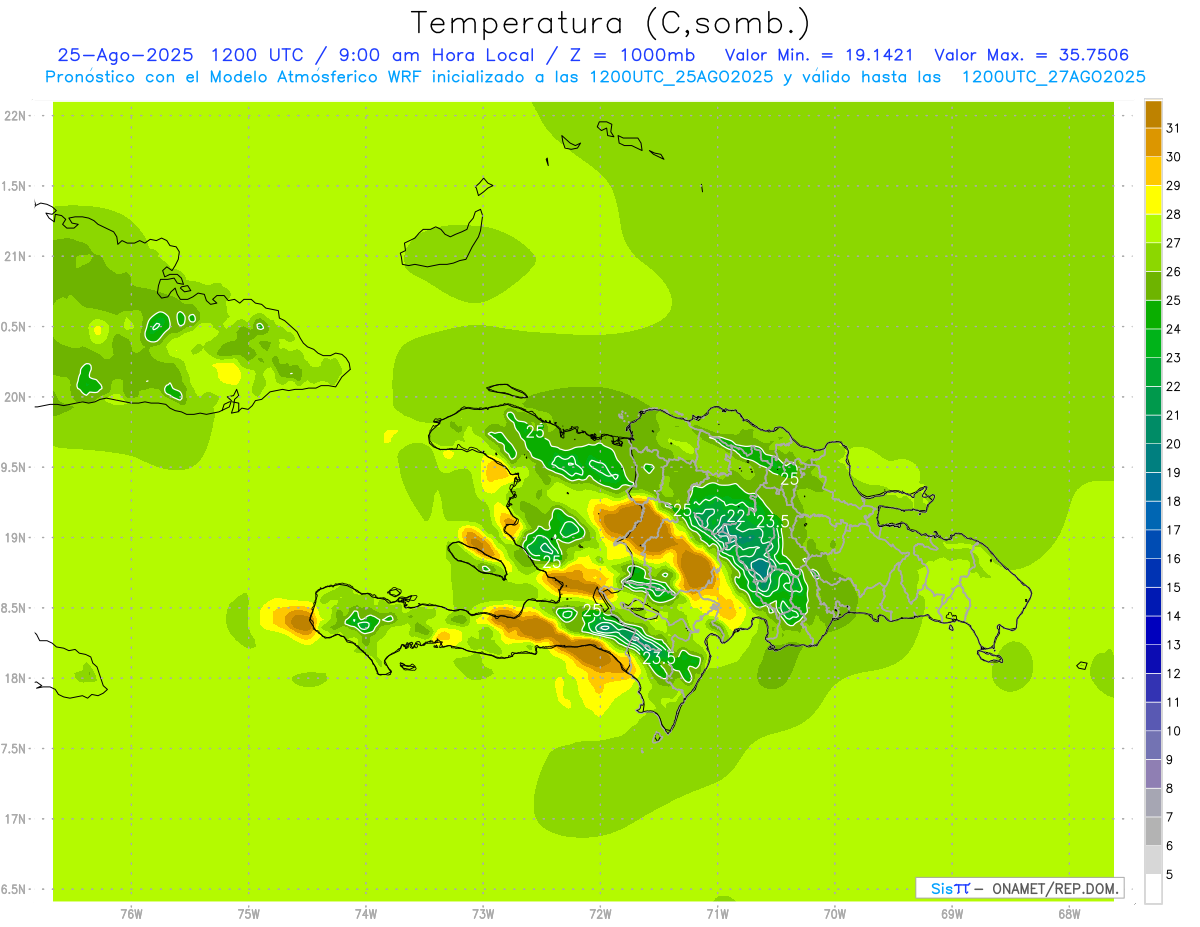Pick the yellow legend swatch between 28 and 29
The width and height of the screenshot is (1200, 927).
point(1153,200)
